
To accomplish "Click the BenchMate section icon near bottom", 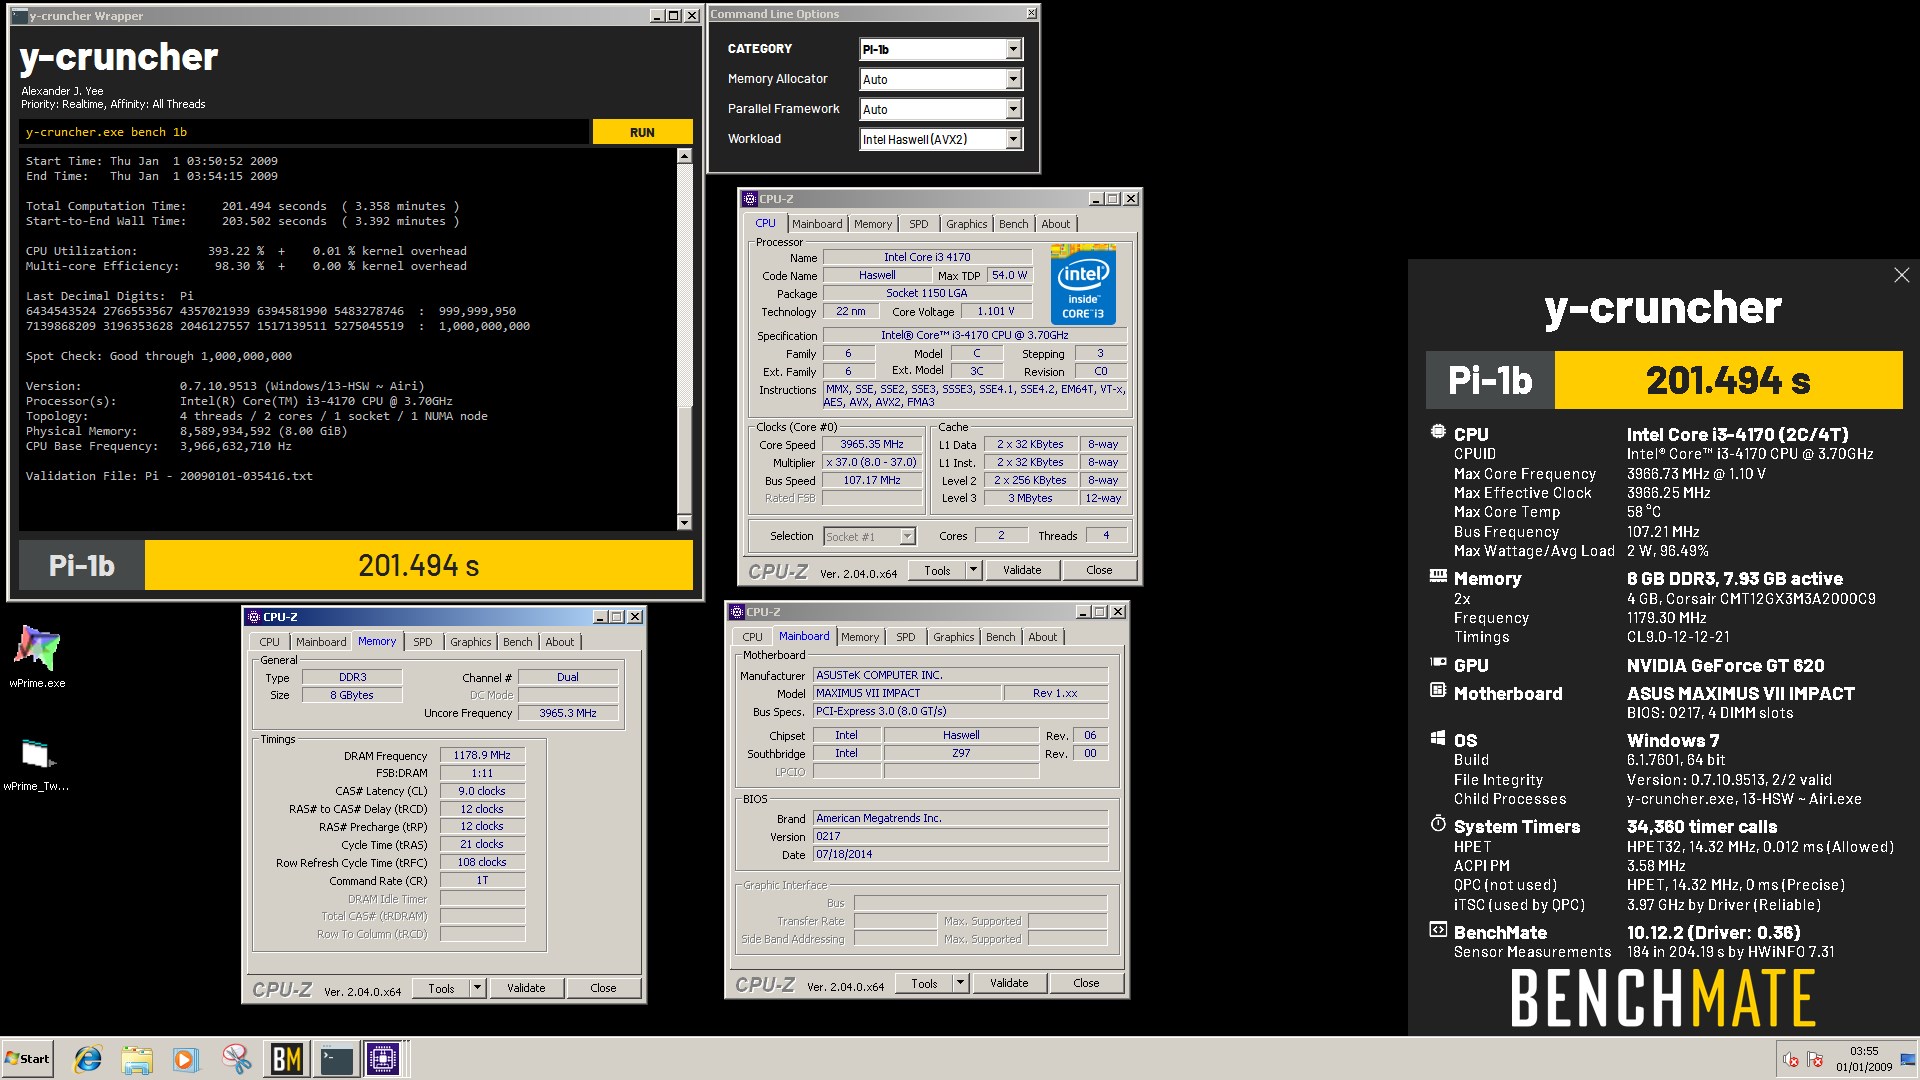I will [1438, 930].
